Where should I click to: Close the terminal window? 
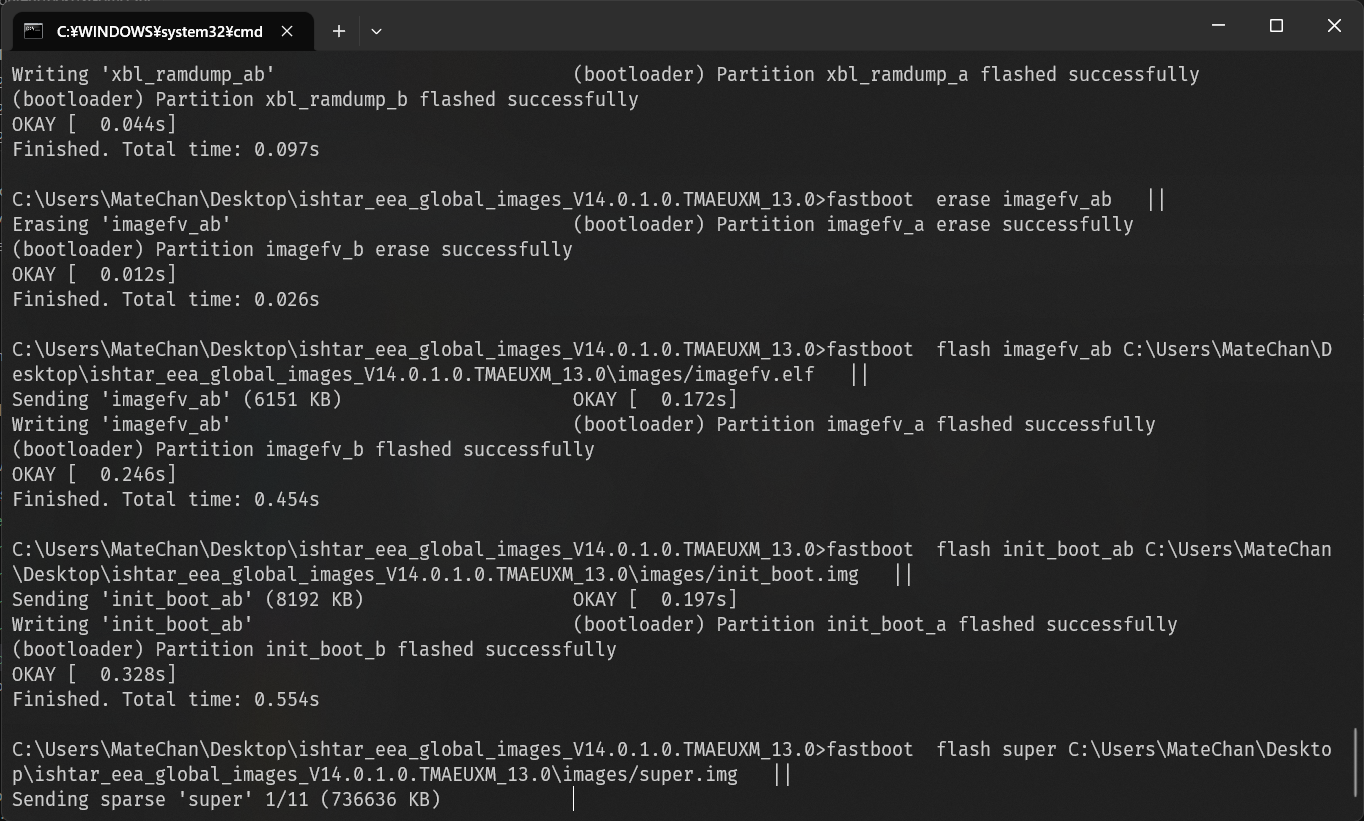click(1334, 26)
